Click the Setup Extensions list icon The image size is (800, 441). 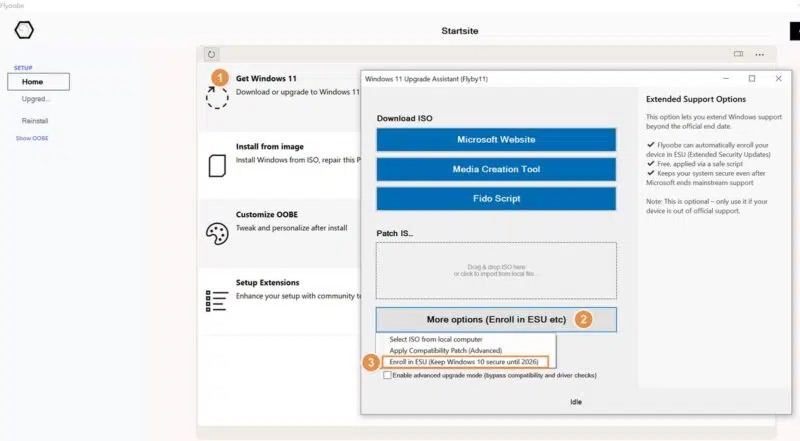[216, 301]
